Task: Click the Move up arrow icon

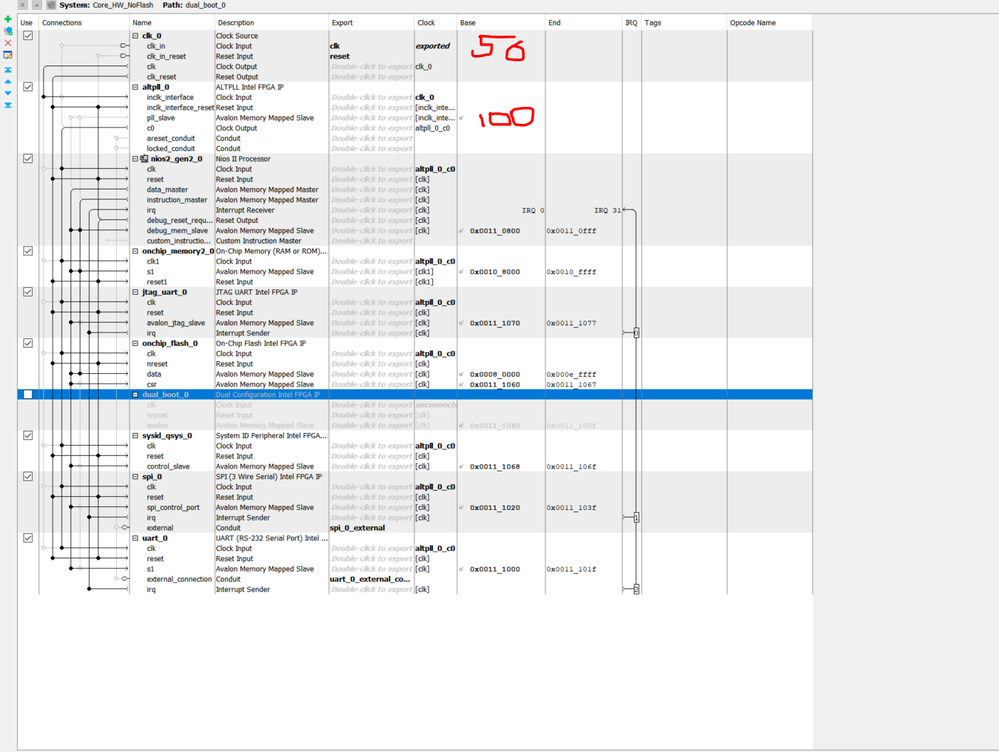Action: (8, 82)
